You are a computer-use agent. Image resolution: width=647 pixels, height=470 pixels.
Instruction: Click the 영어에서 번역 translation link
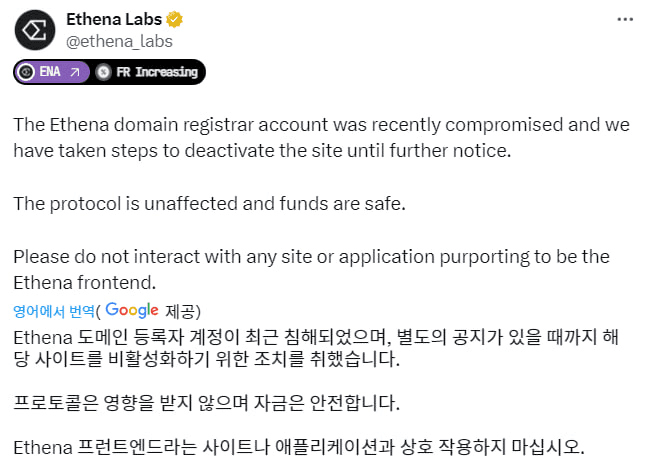(x=54, y=311)
